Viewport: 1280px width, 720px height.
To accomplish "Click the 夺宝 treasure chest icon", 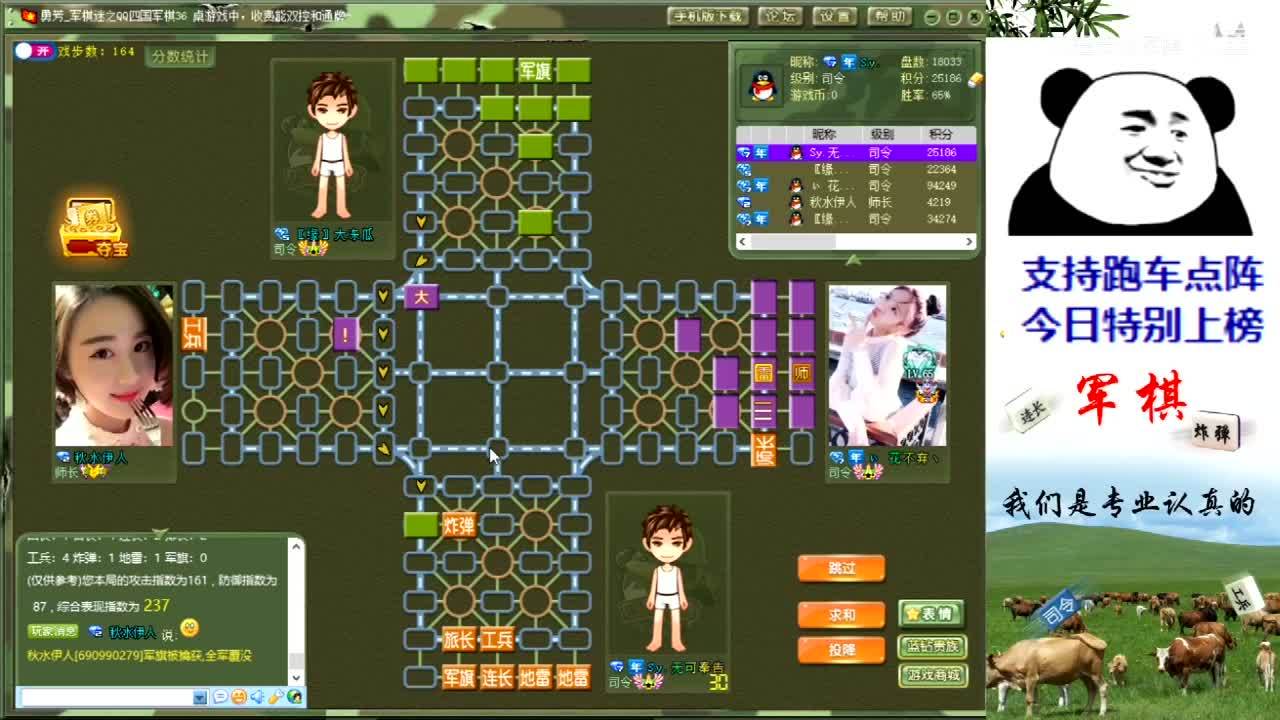I will tap(92, 227).
